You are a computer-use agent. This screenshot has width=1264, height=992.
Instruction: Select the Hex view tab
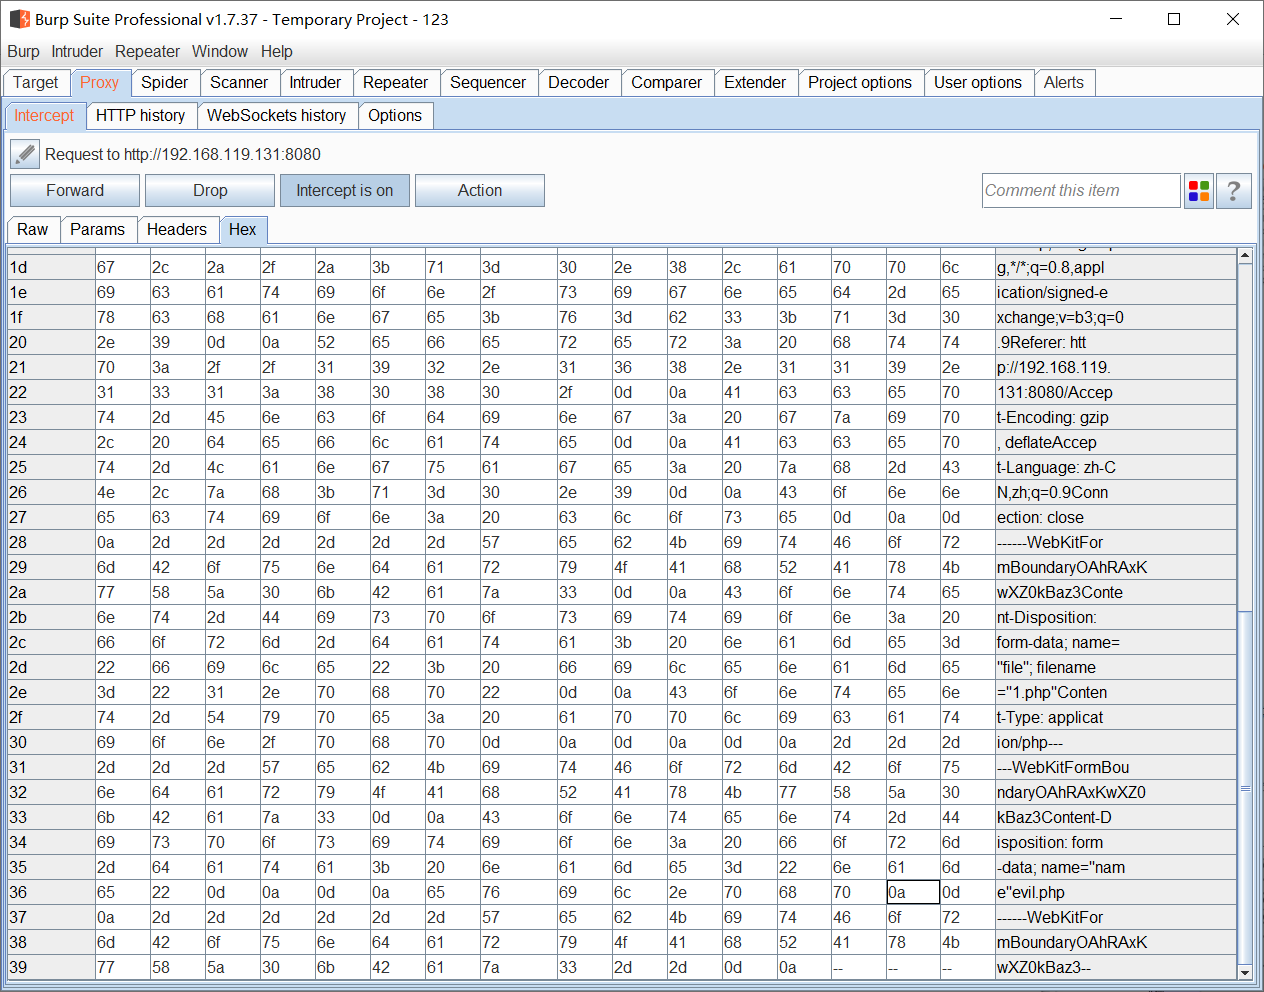click(x=243, y=230)
